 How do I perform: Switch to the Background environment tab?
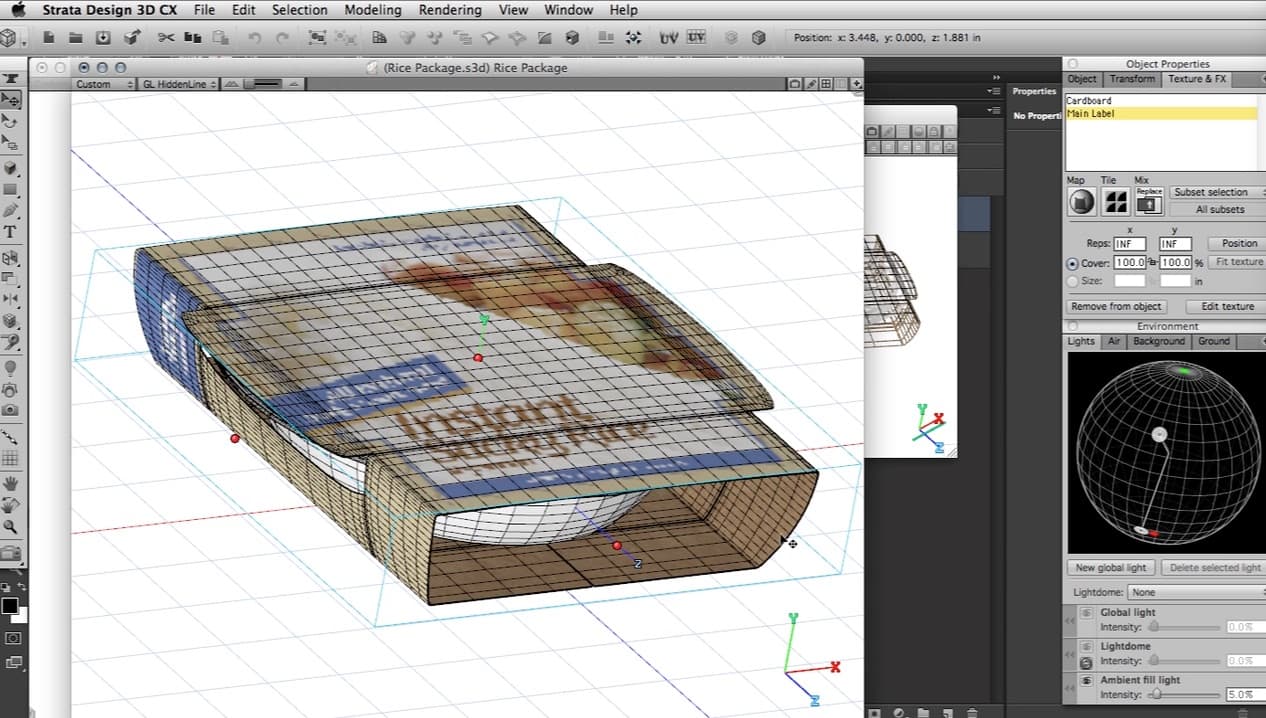pos(1159,341)
